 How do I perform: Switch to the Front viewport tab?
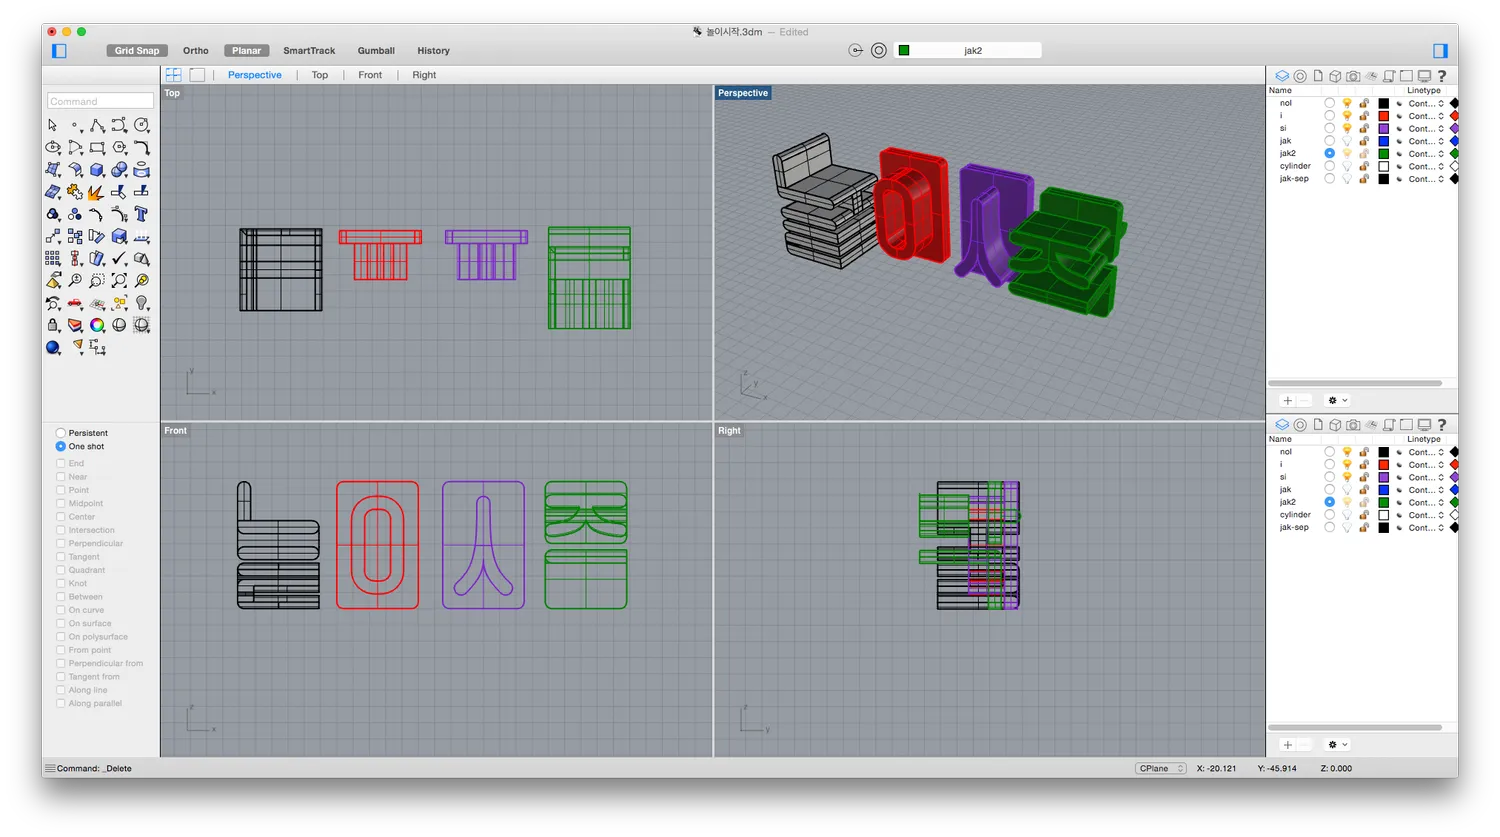[370, 75]
